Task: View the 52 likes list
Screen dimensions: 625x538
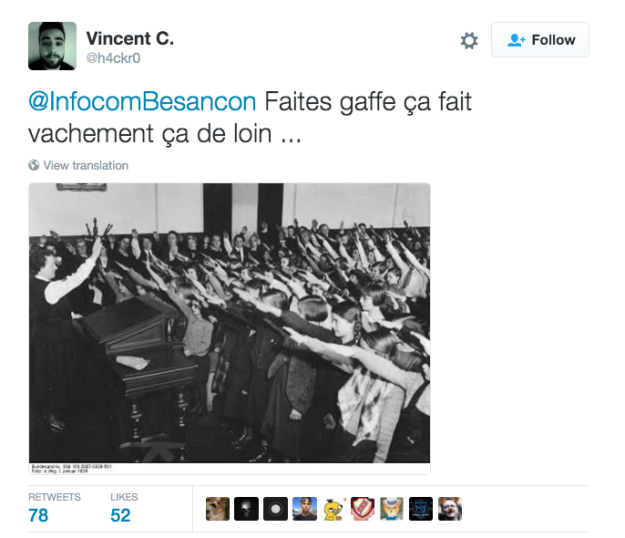Action: pyautogui.click(x=124, y=509)
